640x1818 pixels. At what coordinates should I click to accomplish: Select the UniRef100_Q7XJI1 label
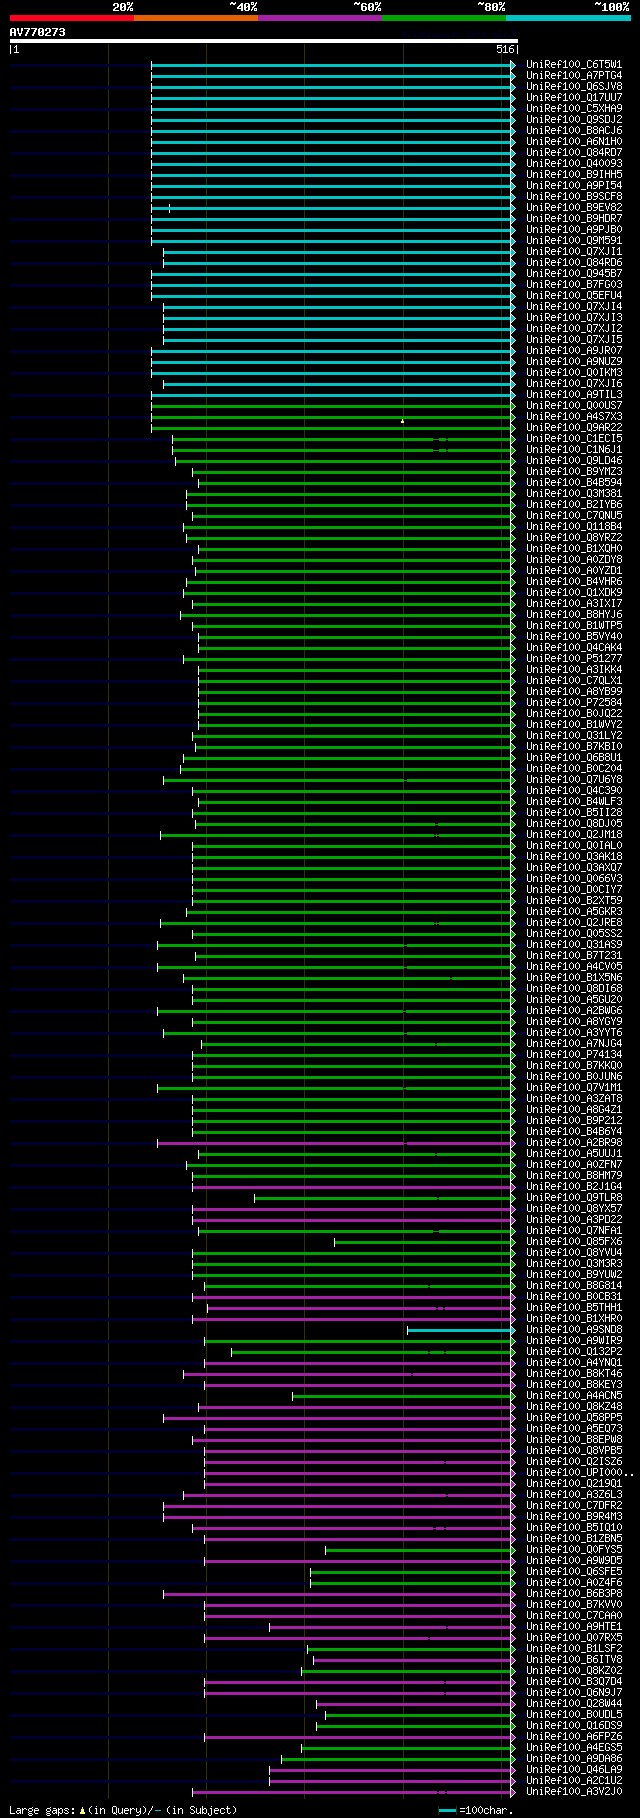click(x=574, y=252)
